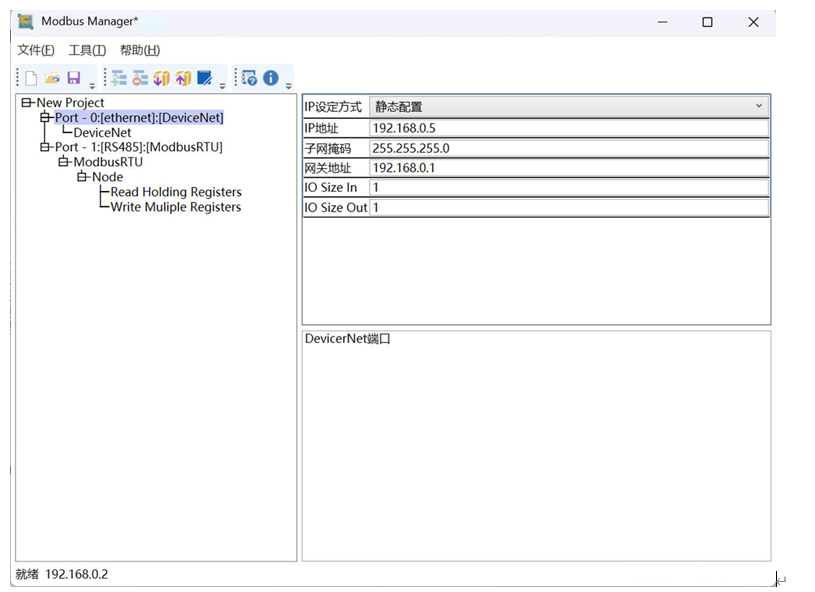815x592 pixels.
Task: Click the New file toolbar icon
Action: [31, 78]
